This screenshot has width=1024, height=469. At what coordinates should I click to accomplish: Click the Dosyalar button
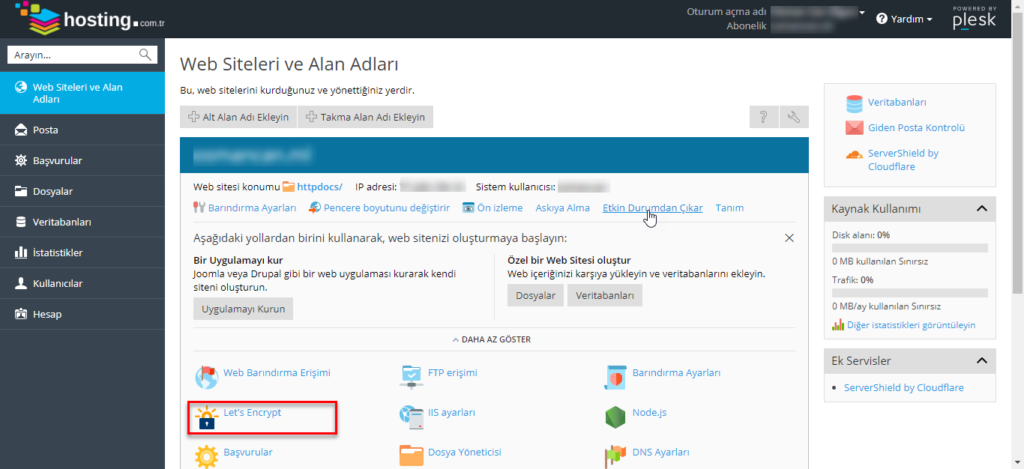[536, 295]
